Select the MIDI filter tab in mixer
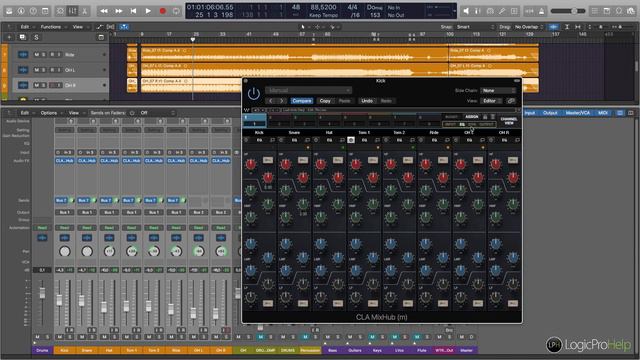The width and height of the screenshot is (640, 360). [602, 113]
